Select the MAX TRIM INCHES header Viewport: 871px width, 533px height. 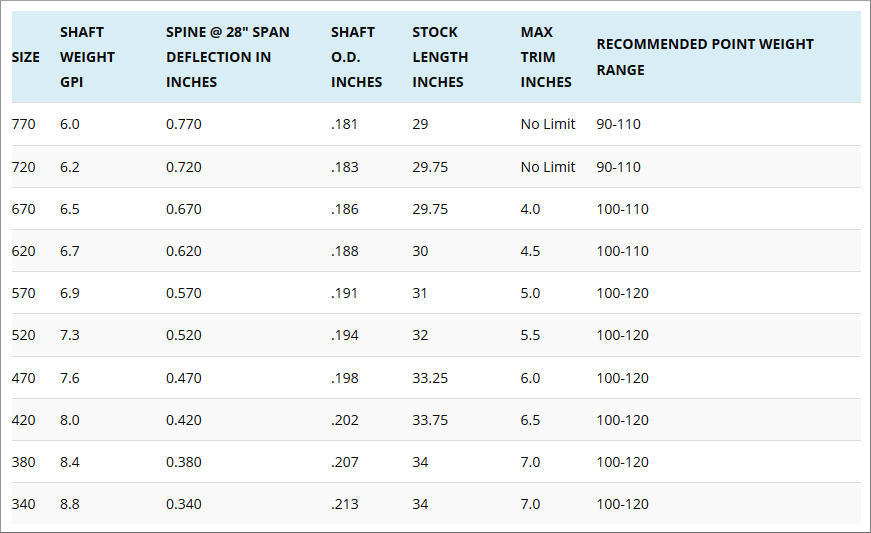[x=546, y=57]
